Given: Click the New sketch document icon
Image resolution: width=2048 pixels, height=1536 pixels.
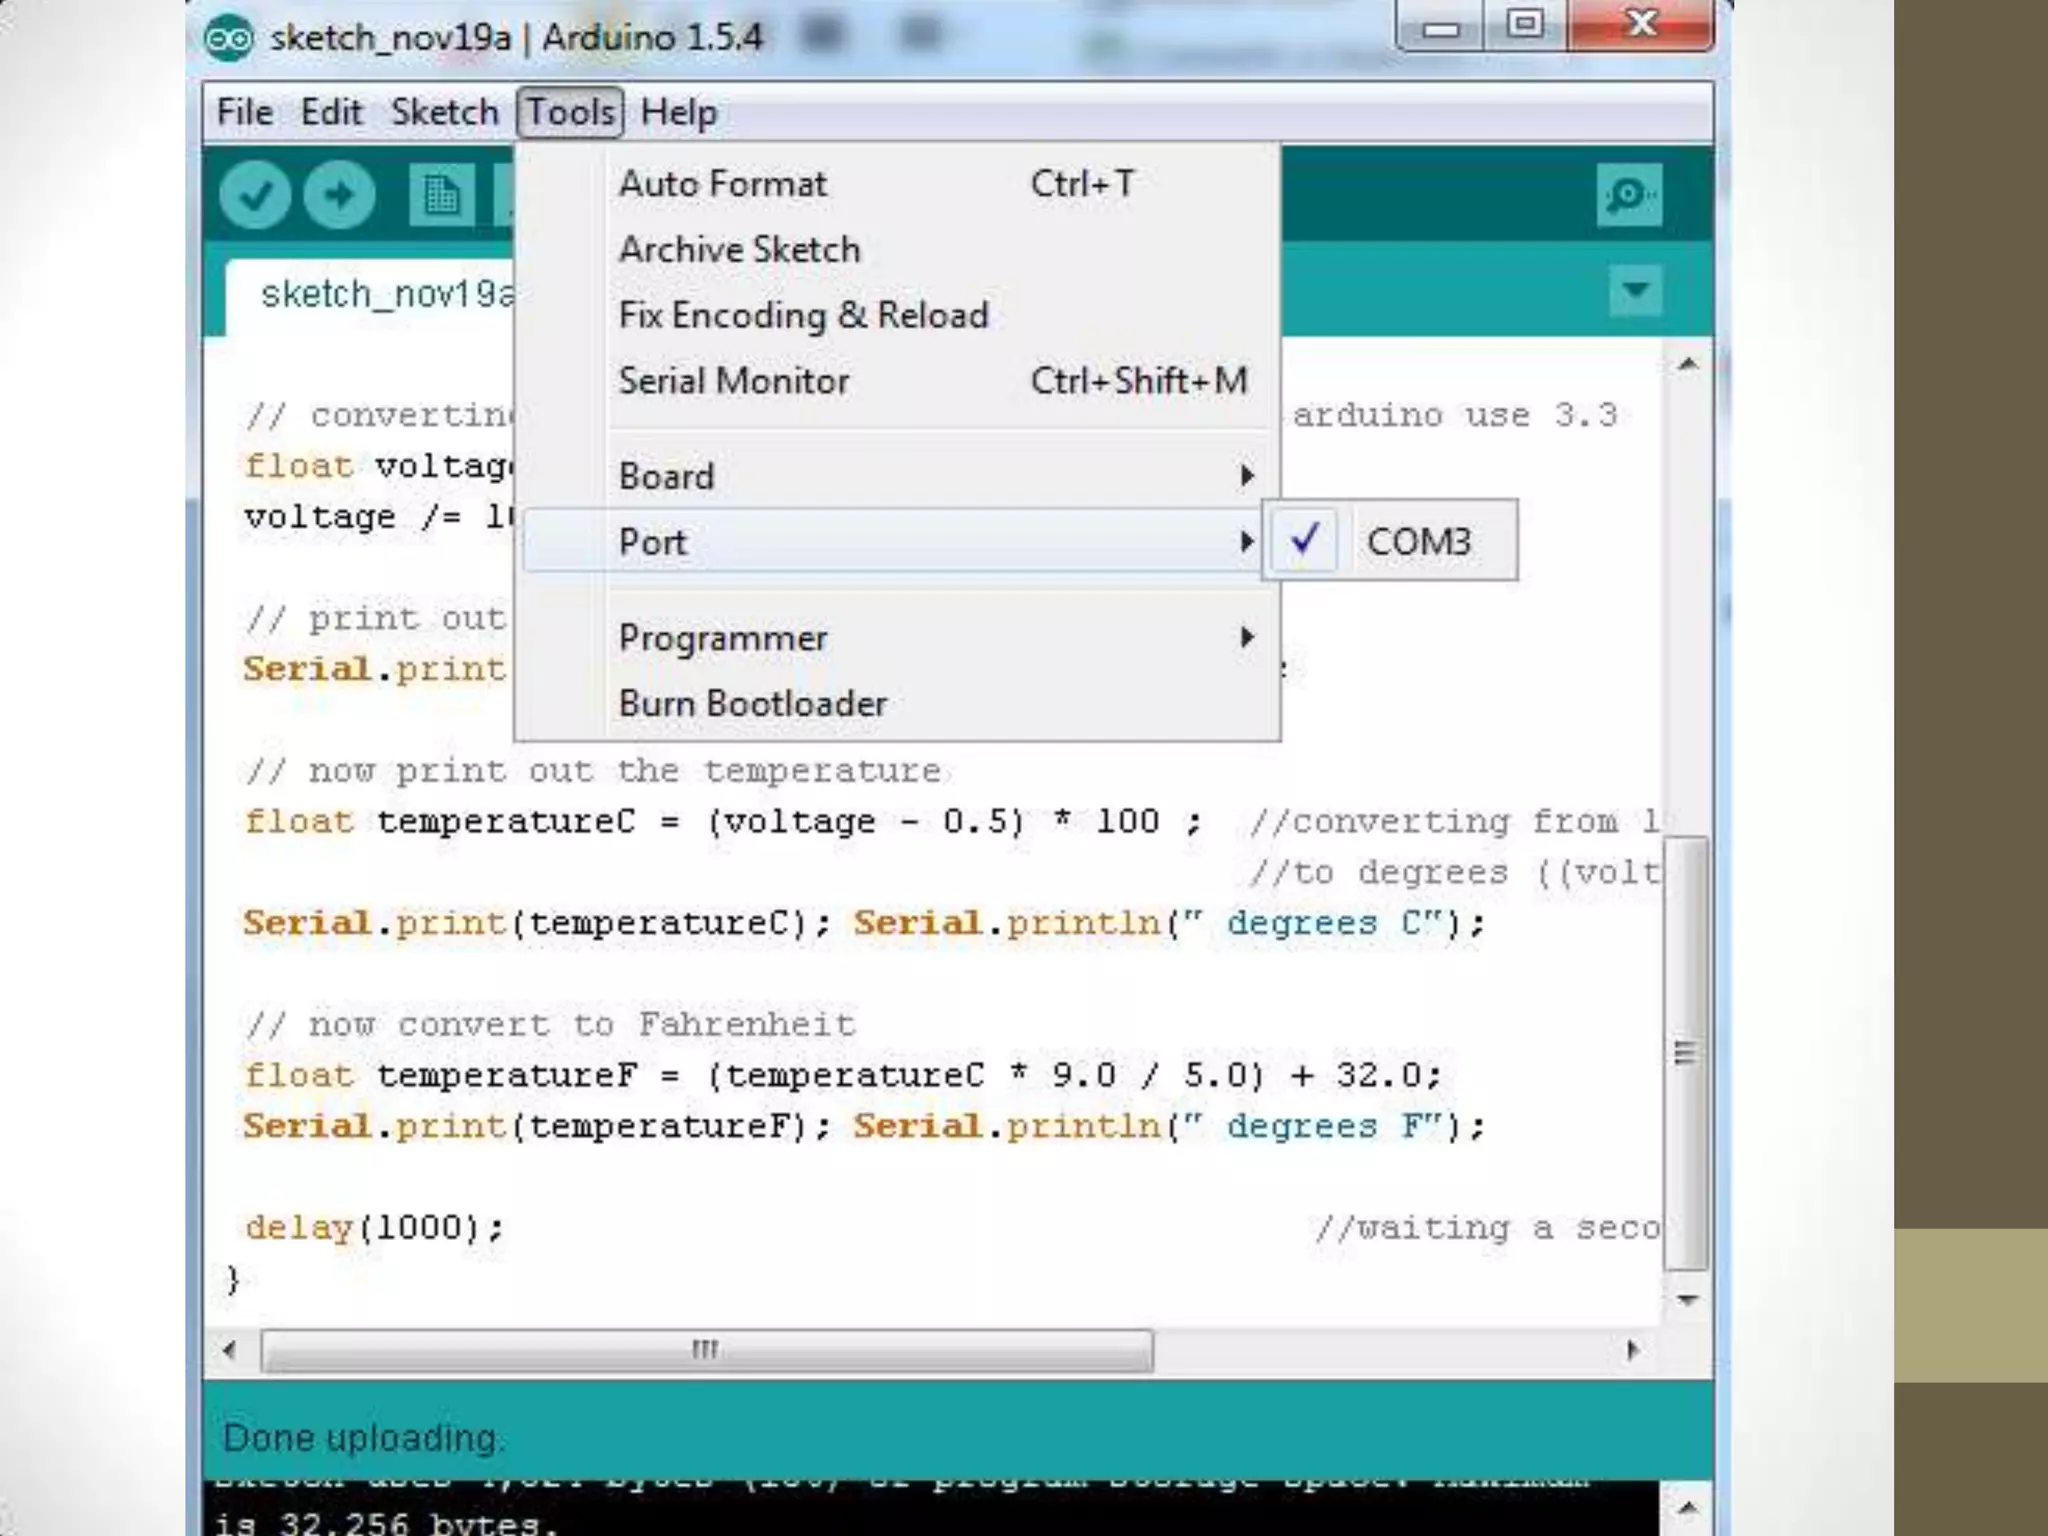Looking at the screenshot, I should (x=441, y=194).
